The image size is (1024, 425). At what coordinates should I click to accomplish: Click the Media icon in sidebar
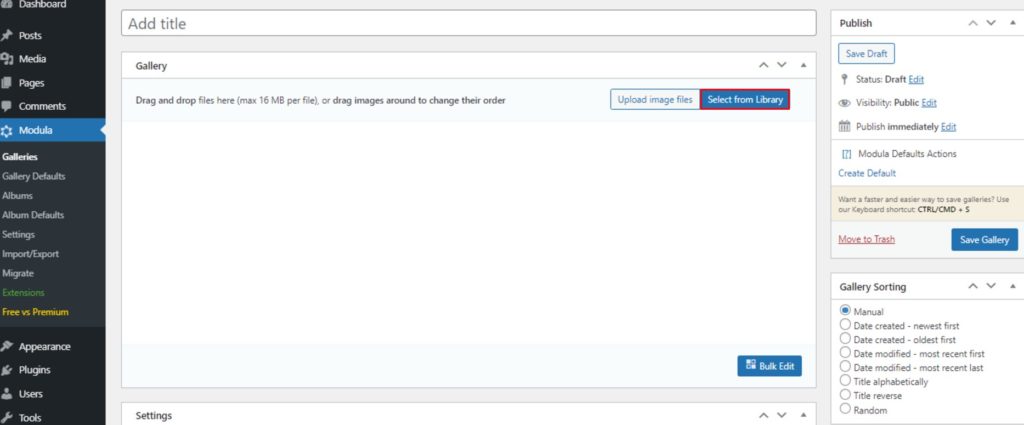click(8, 59)
